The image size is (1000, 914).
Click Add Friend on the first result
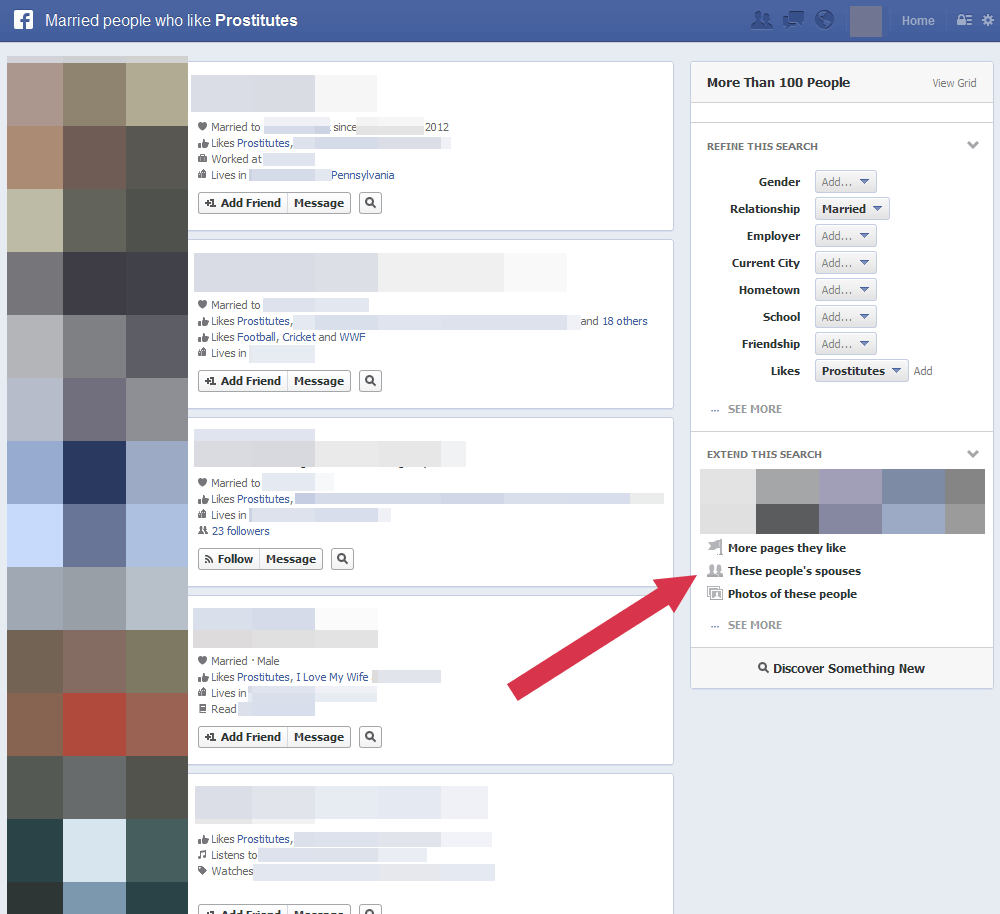coord(243,203)
